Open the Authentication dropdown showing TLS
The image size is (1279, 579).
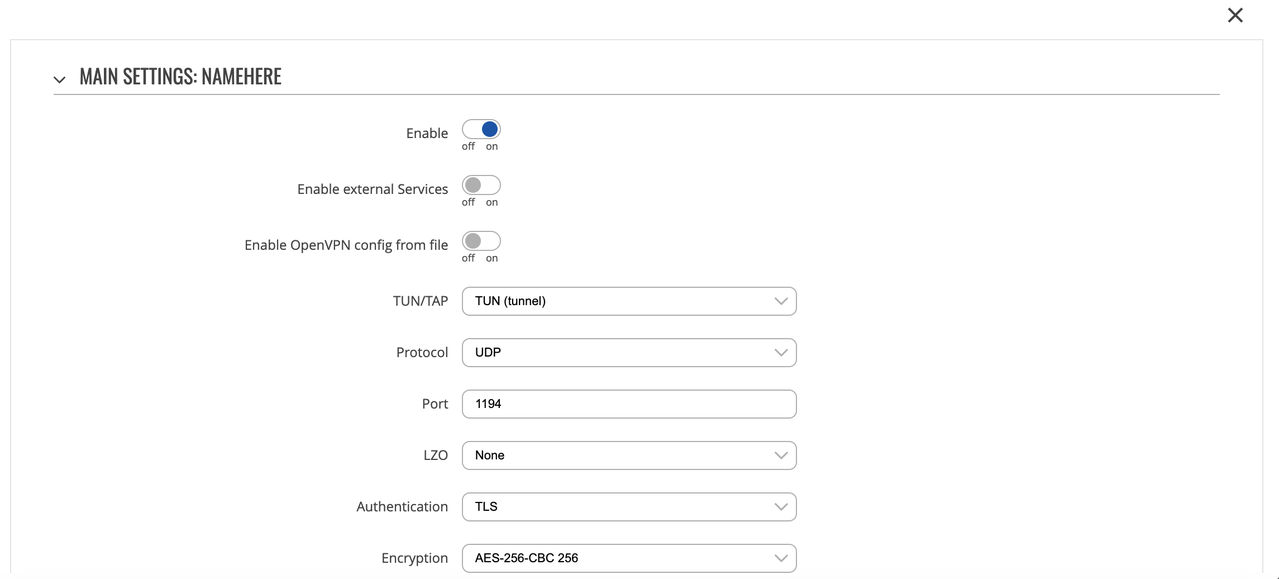[628, 507]
